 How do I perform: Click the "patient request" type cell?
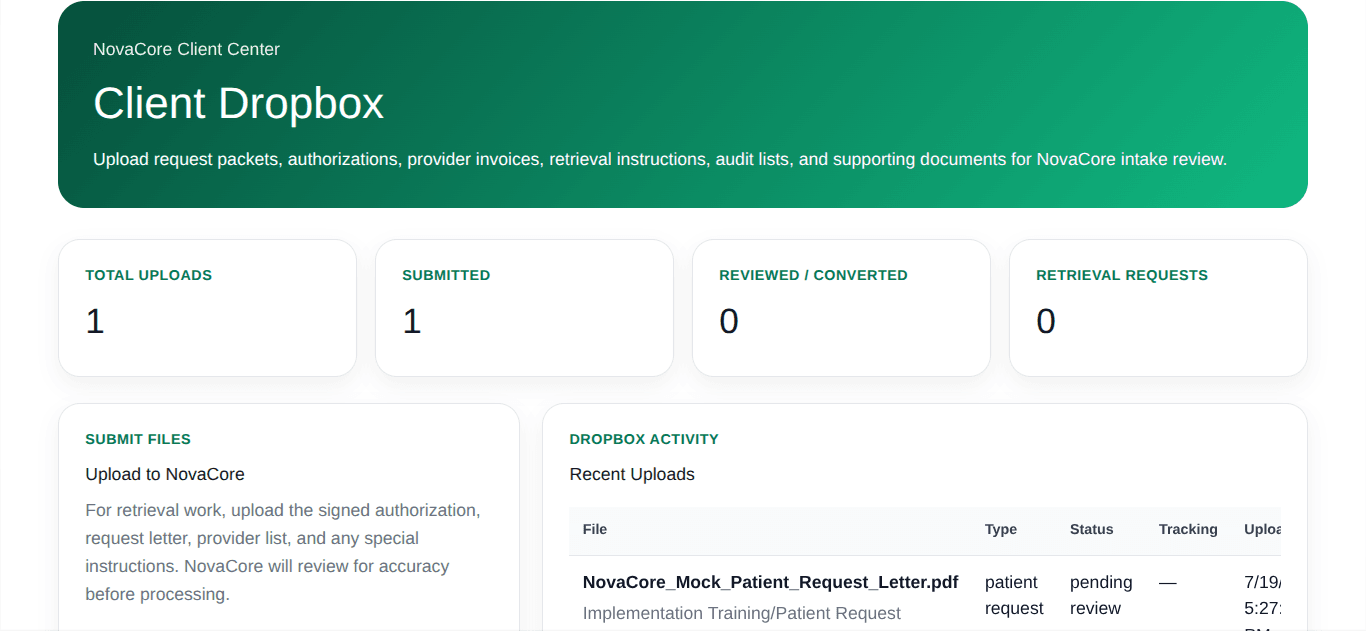point(1014,595)
